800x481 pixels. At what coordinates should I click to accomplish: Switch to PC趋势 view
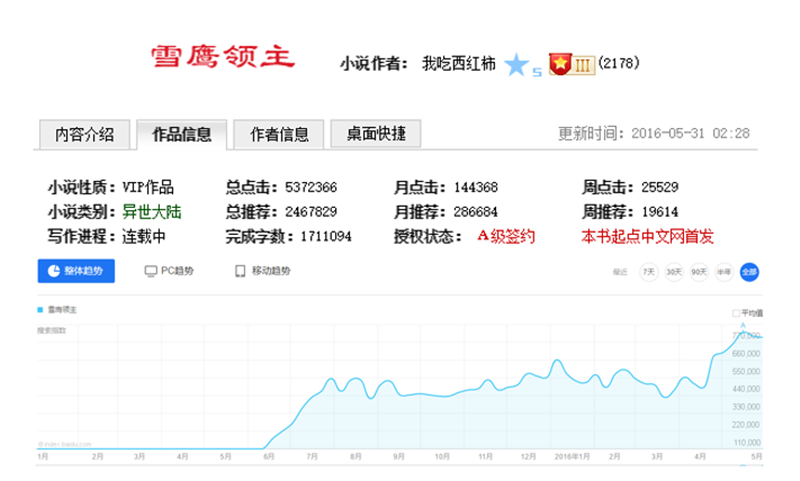(x=169, y=271)
